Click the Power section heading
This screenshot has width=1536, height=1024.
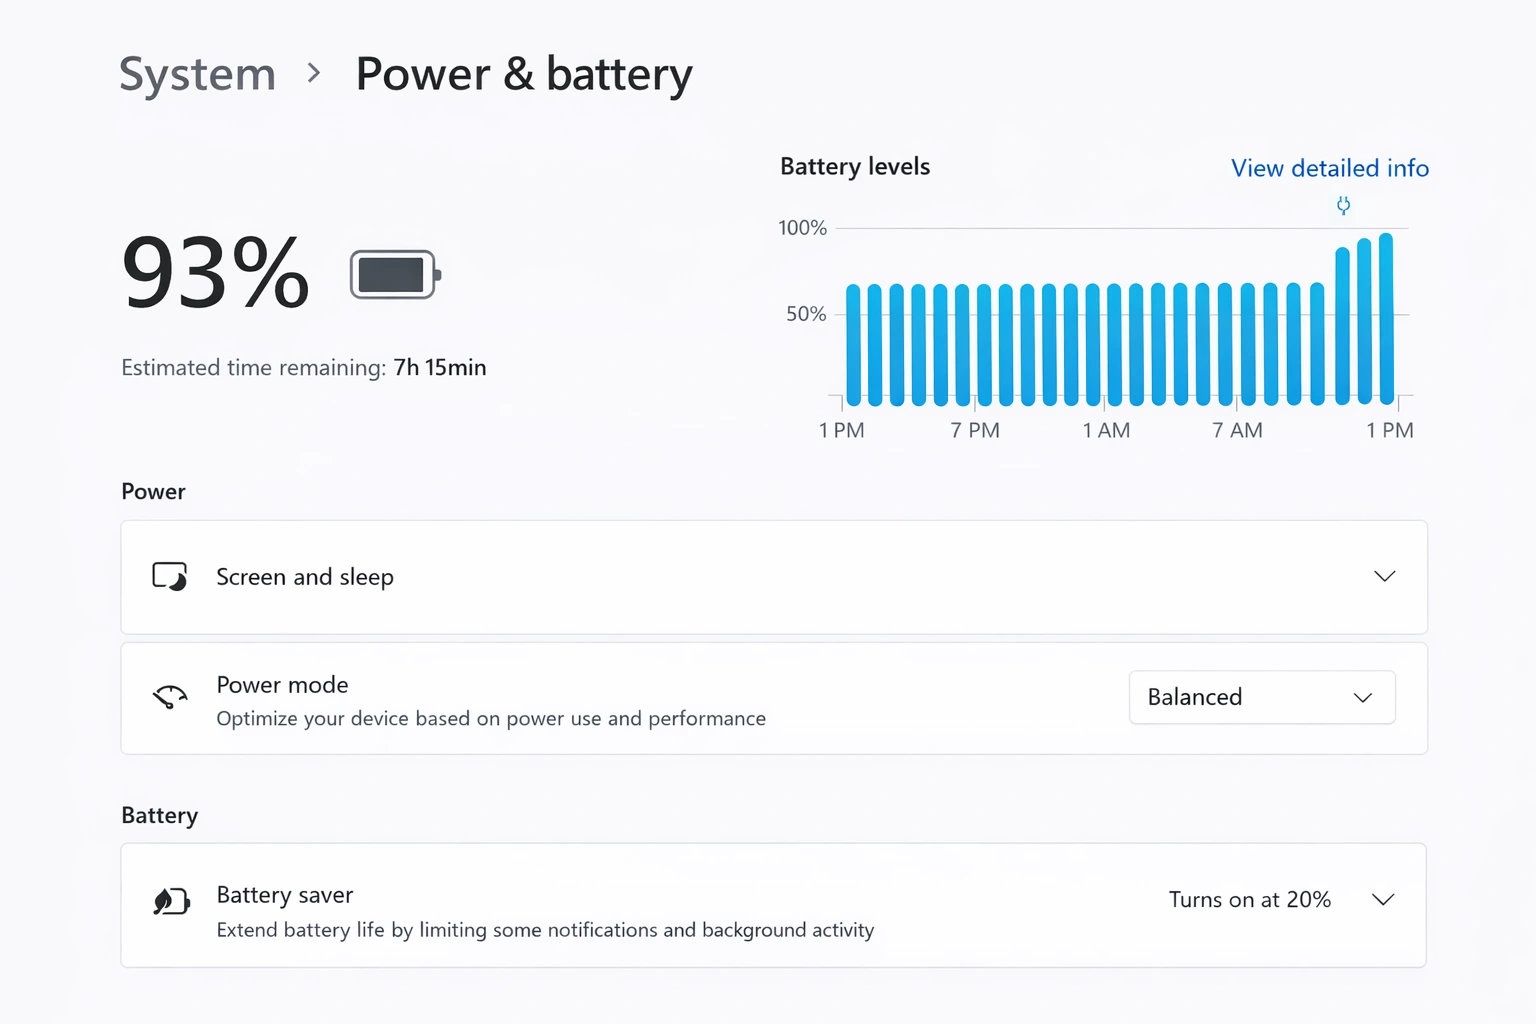(152, 491)
